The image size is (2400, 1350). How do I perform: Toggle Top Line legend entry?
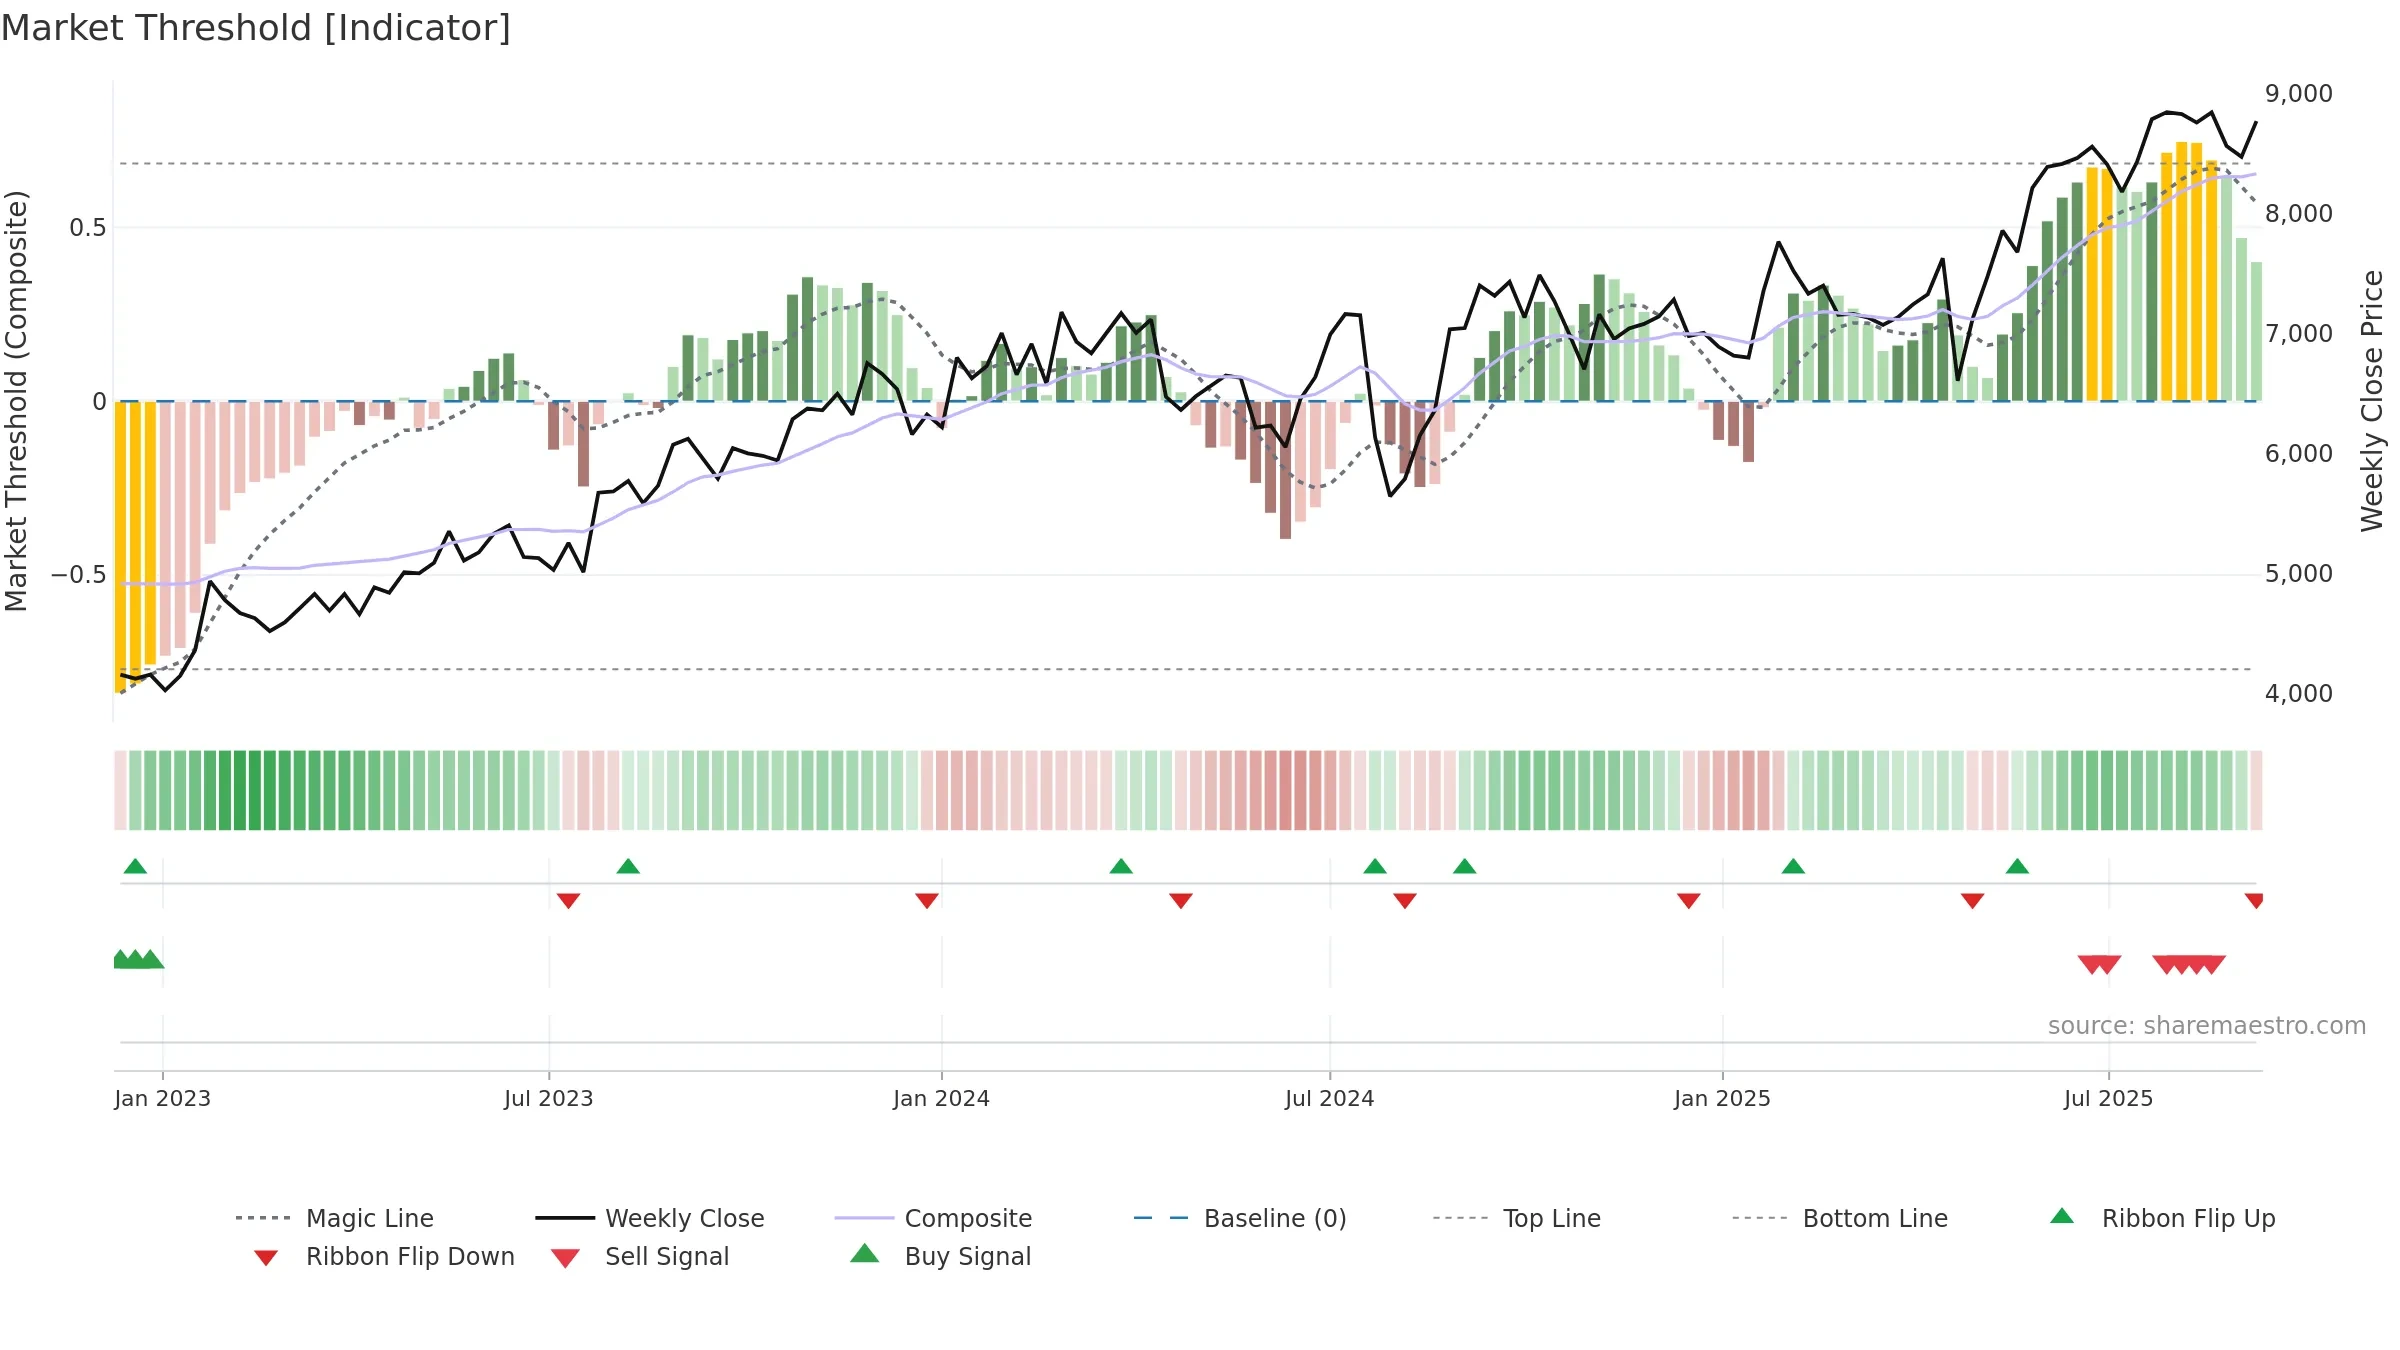[x=1517, y=1218]
